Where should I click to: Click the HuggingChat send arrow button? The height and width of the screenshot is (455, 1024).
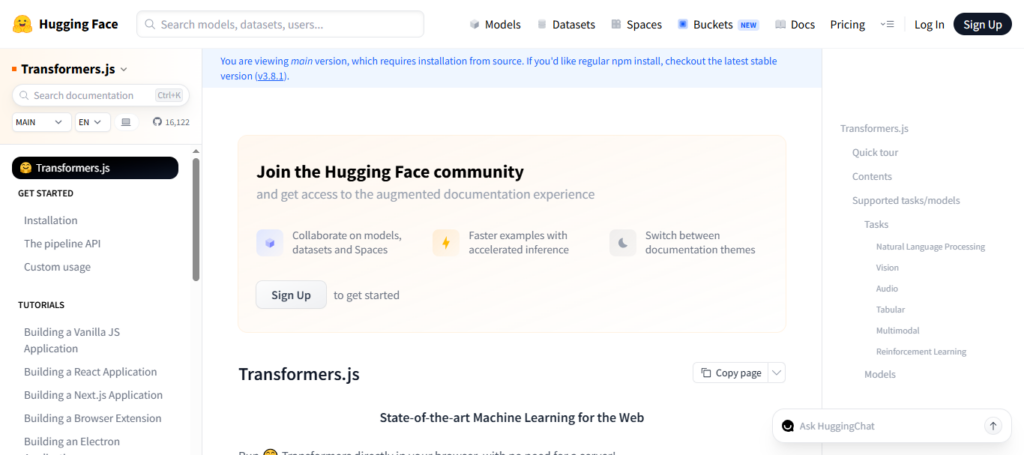(993, 426)
